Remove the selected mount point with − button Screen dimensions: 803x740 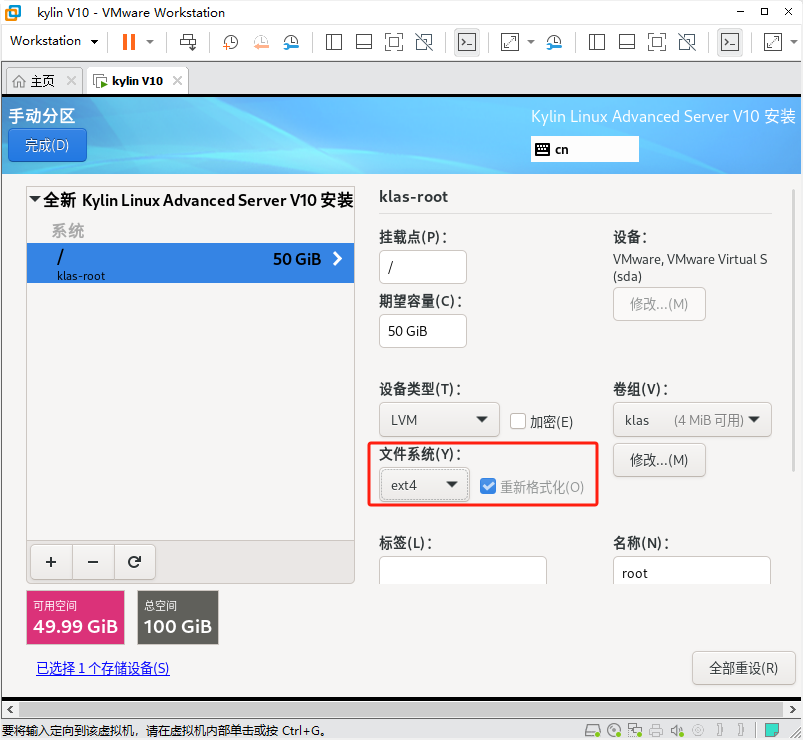coord(93,562)
